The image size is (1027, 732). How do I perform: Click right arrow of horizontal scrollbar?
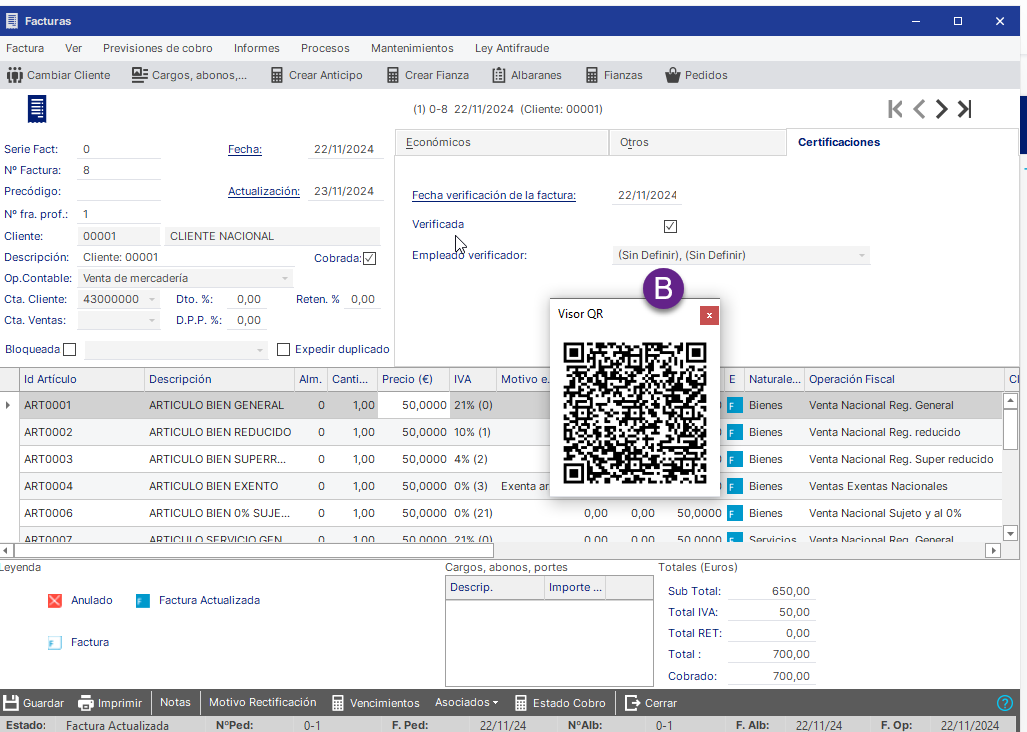click(x=994, y=551)
